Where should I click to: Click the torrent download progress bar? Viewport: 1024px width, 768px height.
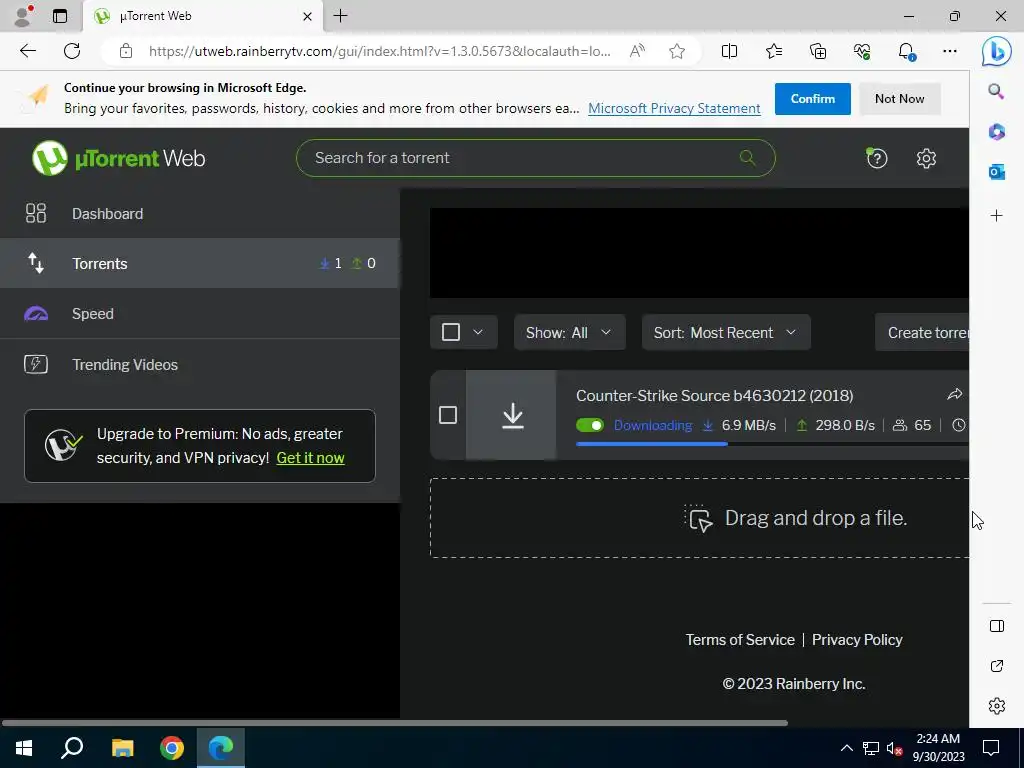(772, 444)
